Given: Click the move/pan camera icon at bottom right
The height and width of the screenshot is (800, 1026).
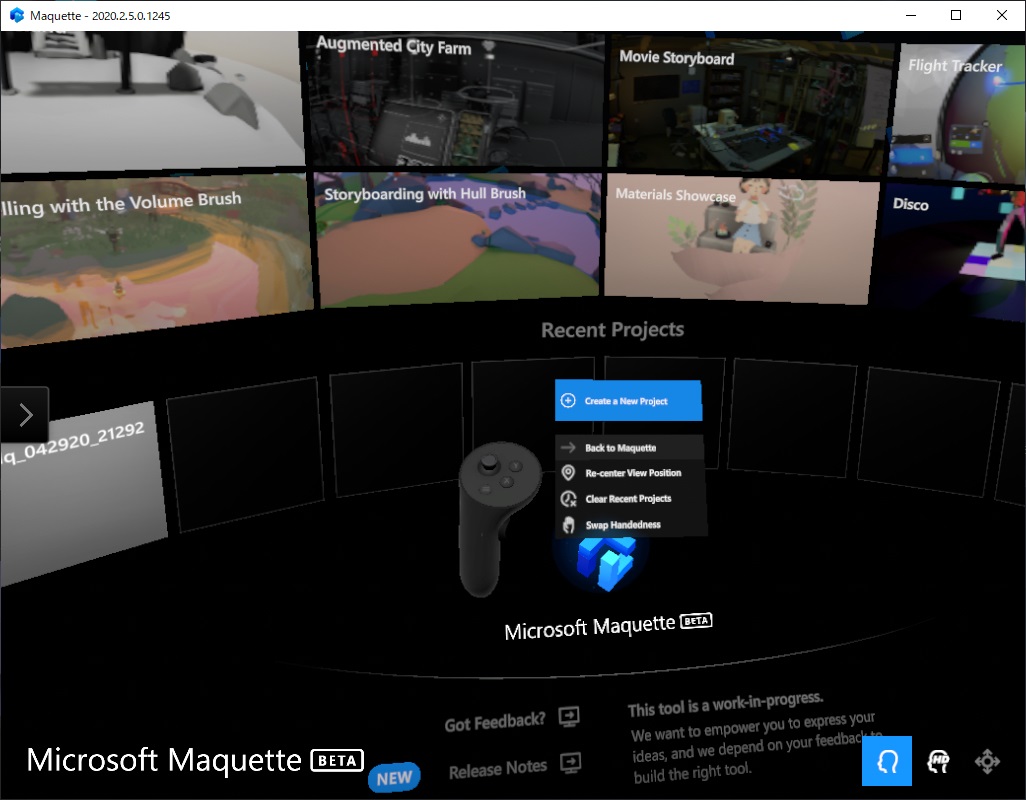Looking at the screenshot, I should (987, 761).
